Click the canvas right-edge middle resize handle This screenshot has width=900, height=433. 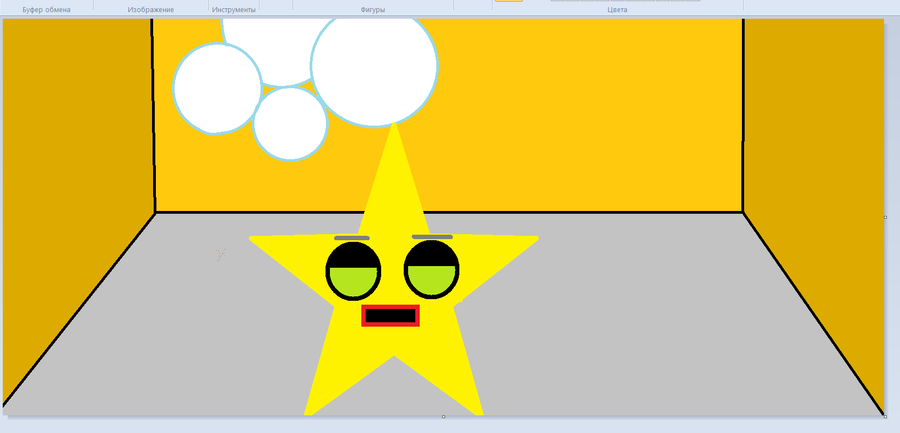(885, 217)
